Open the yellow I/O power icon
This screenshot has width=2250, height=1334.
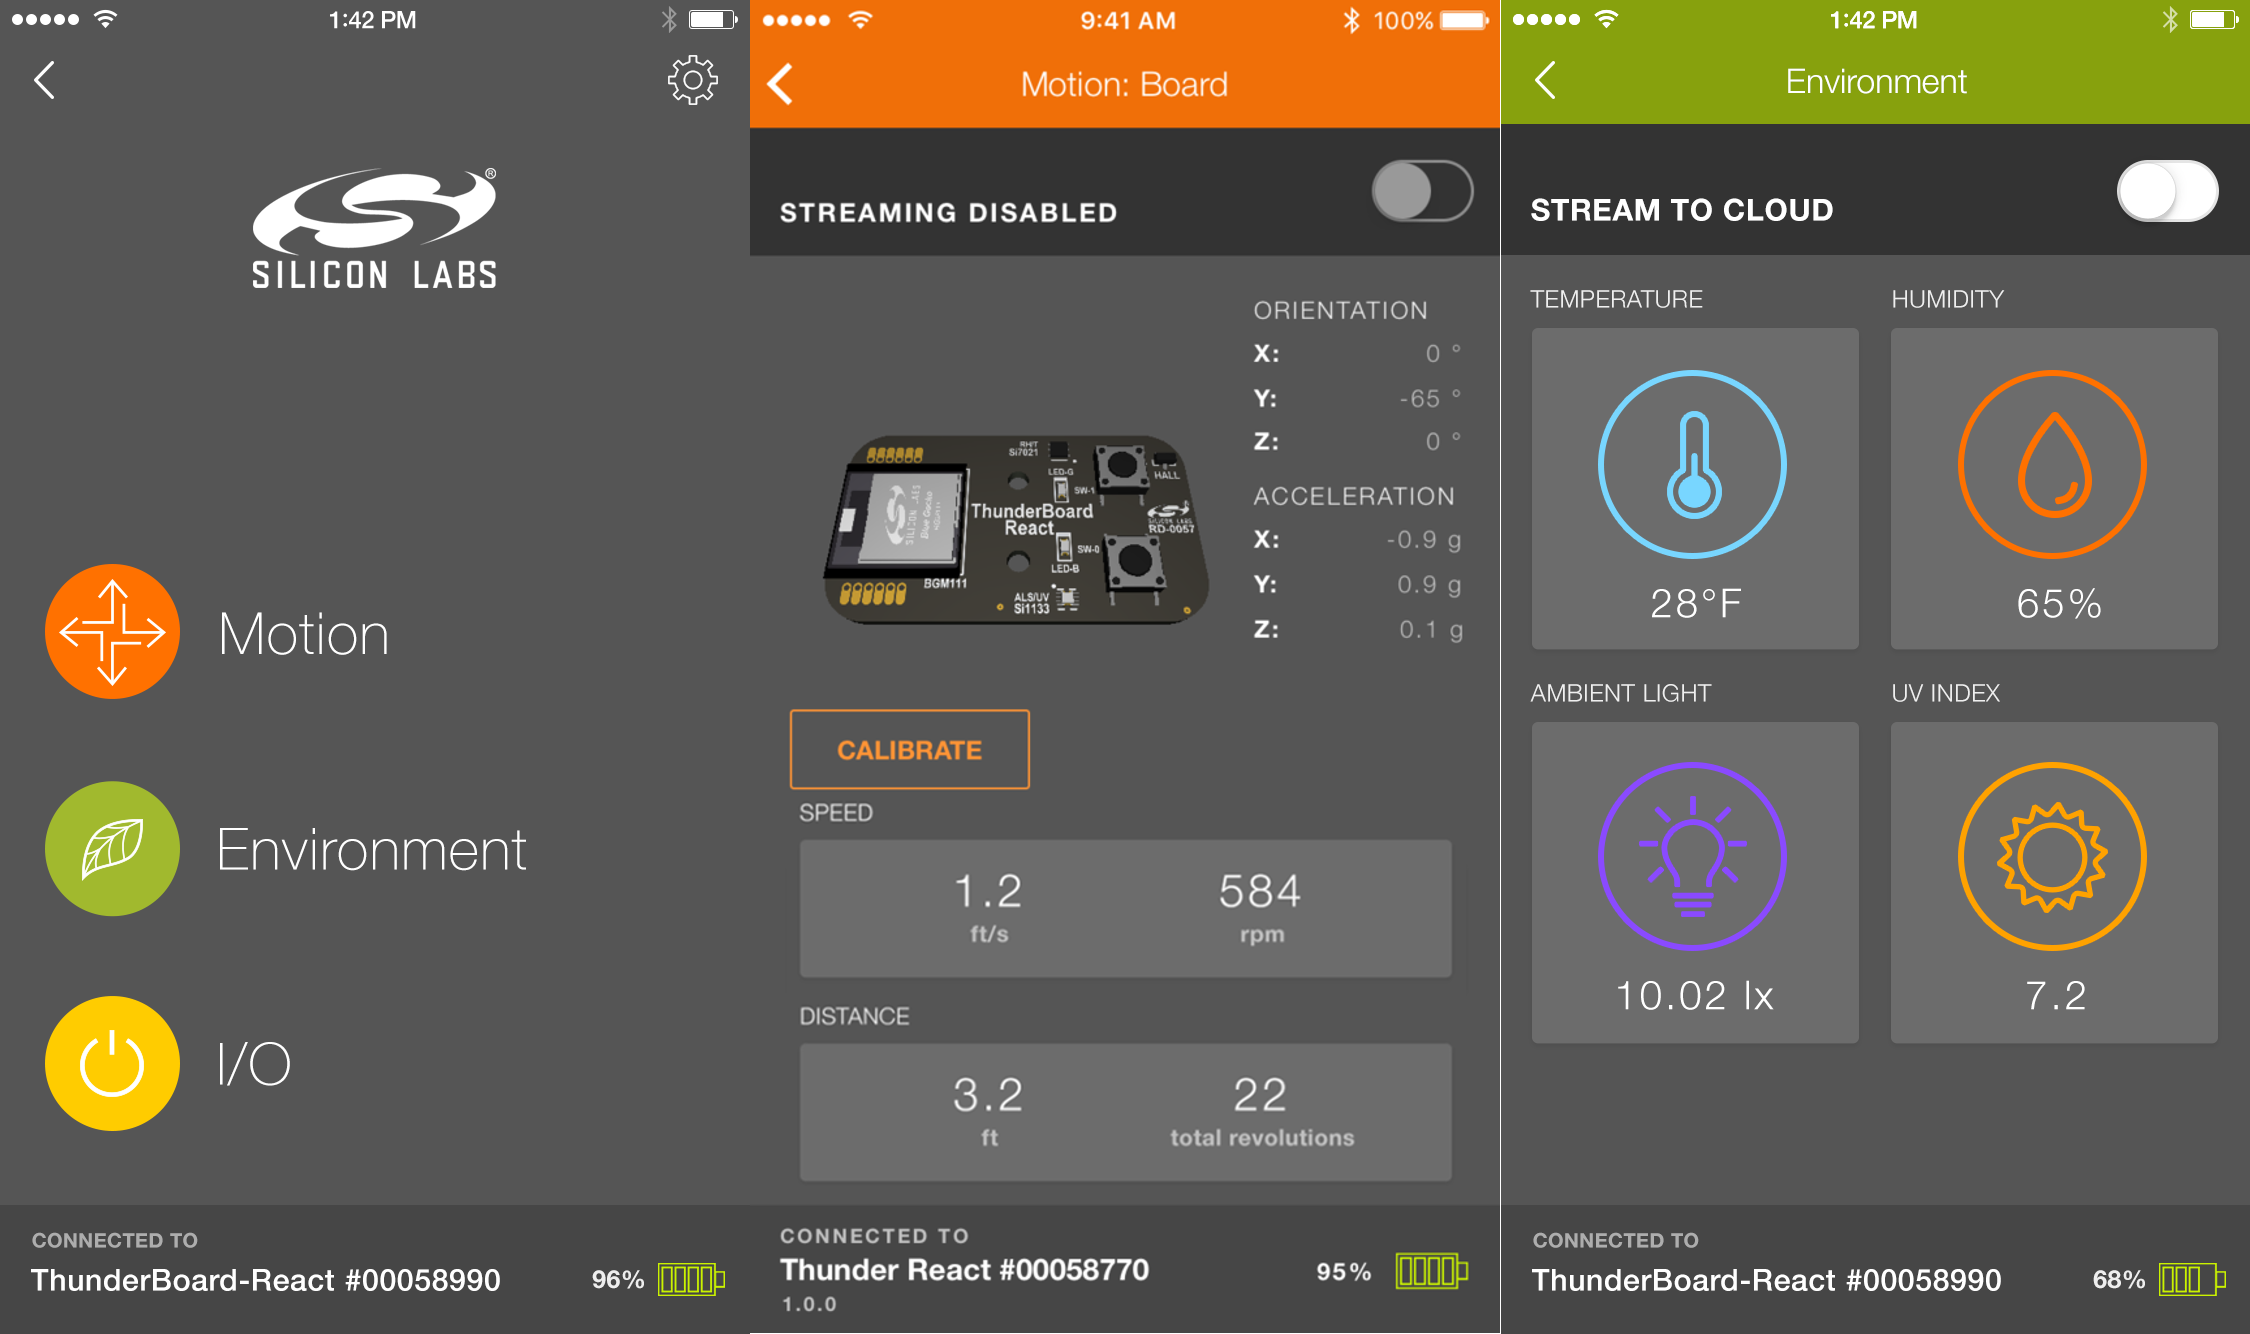pos(112,1063)
